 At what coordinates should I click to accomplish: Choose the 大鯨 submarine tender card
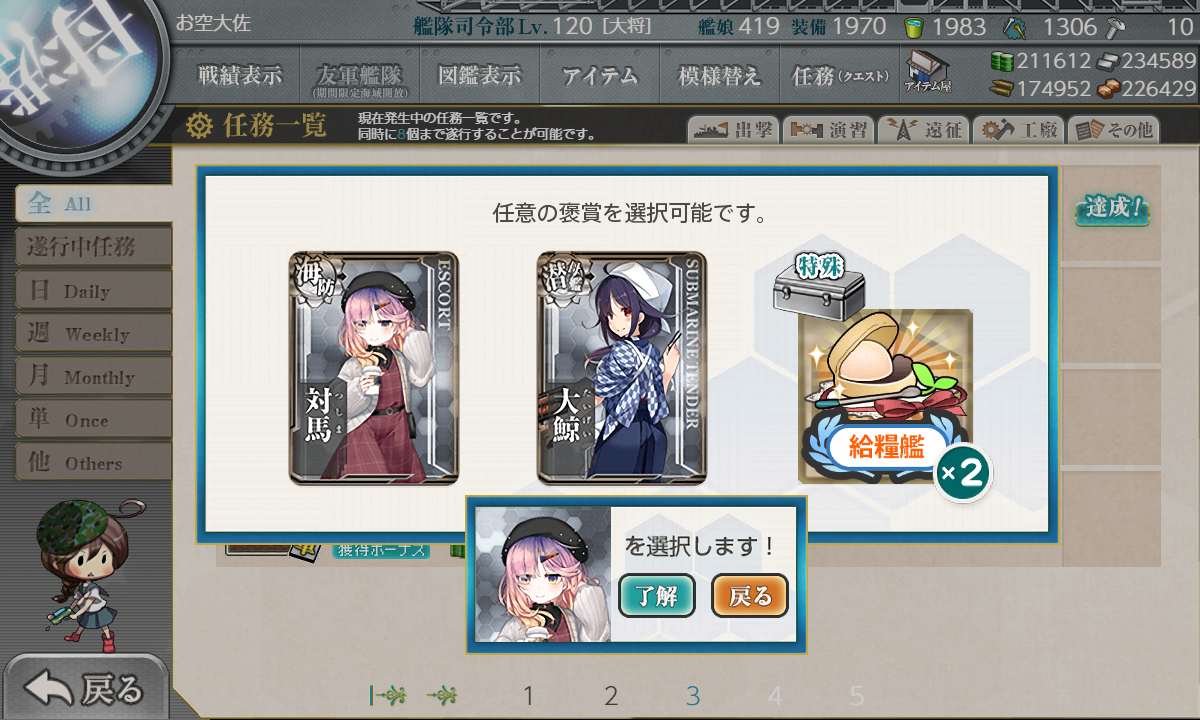(622, 368)
